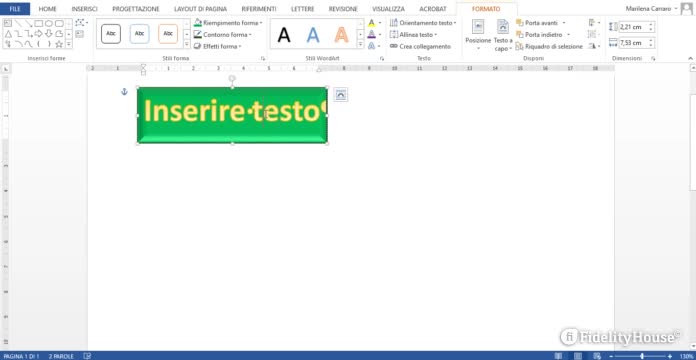Open the LAYOUT DI PAGINA tab
696x360 pixels.
(x=200, y=9)
